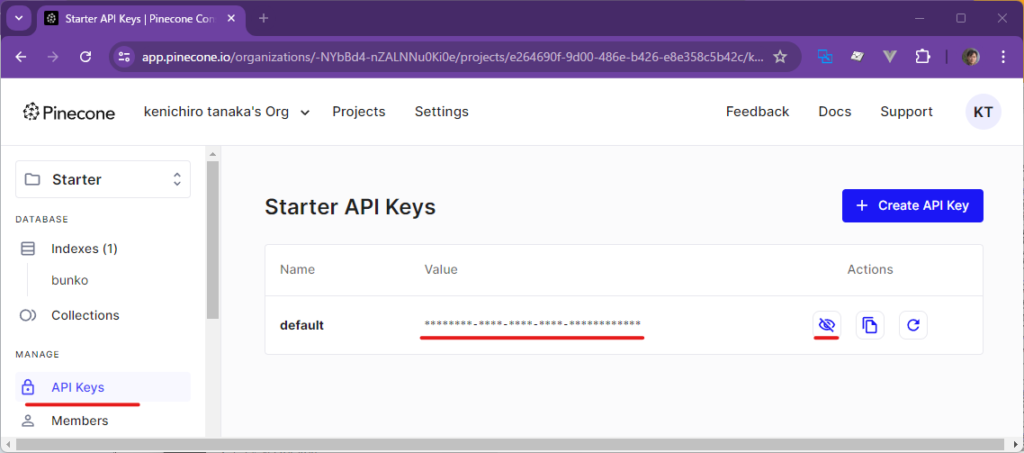Select the bunko index
1024x453 pixels.
70,281
